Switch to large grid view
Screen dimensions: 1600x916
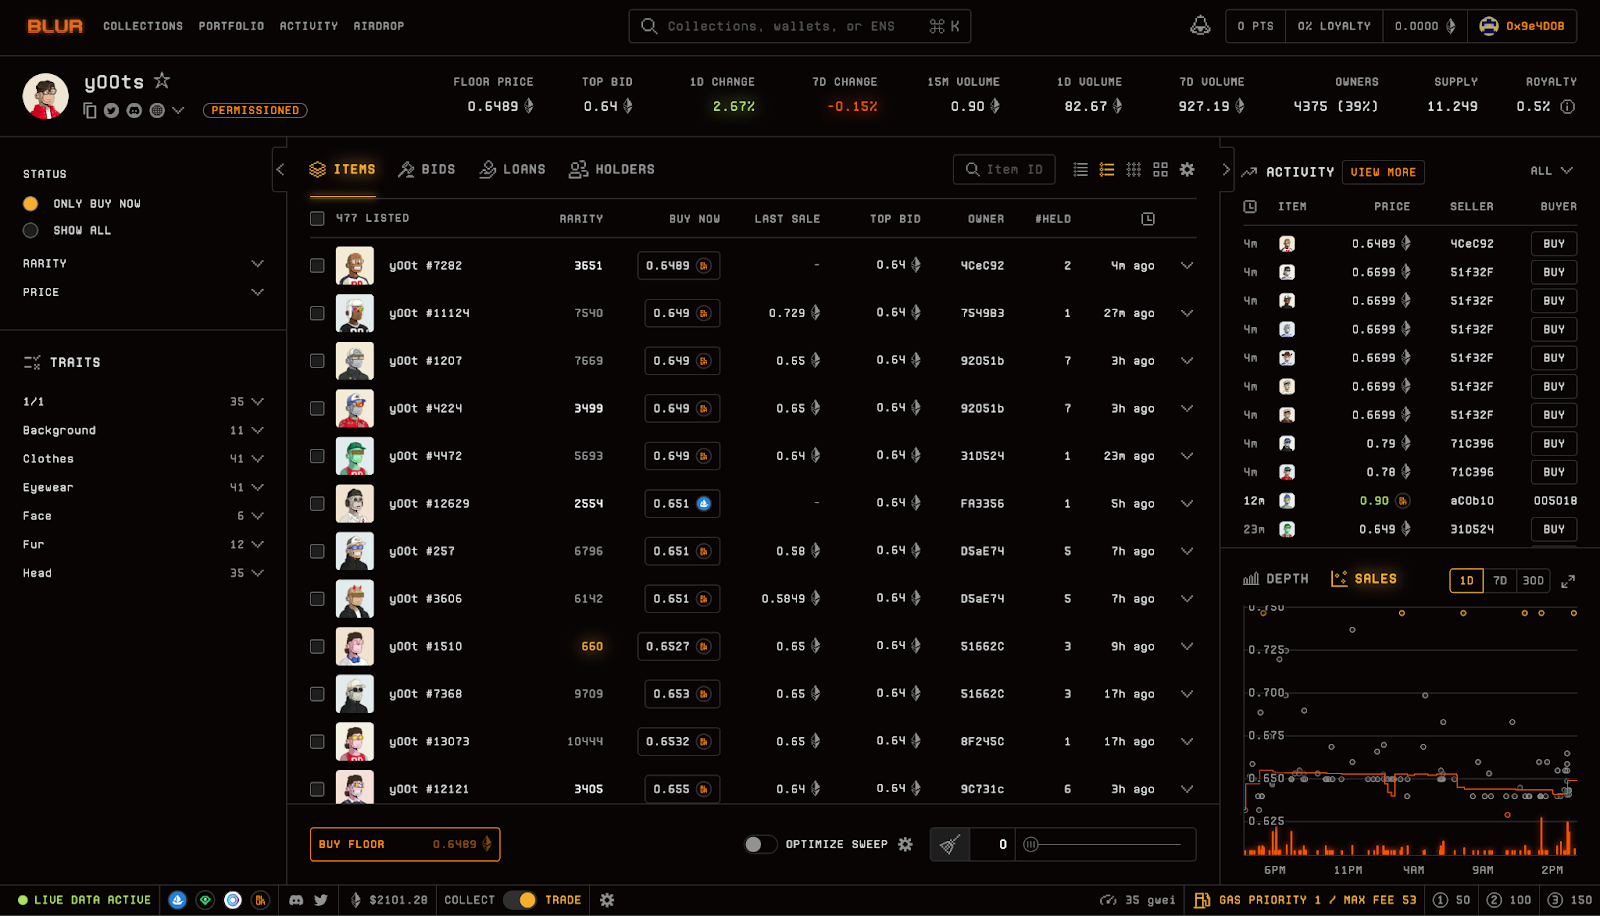pyautogui.click(x=1160, y=170)
